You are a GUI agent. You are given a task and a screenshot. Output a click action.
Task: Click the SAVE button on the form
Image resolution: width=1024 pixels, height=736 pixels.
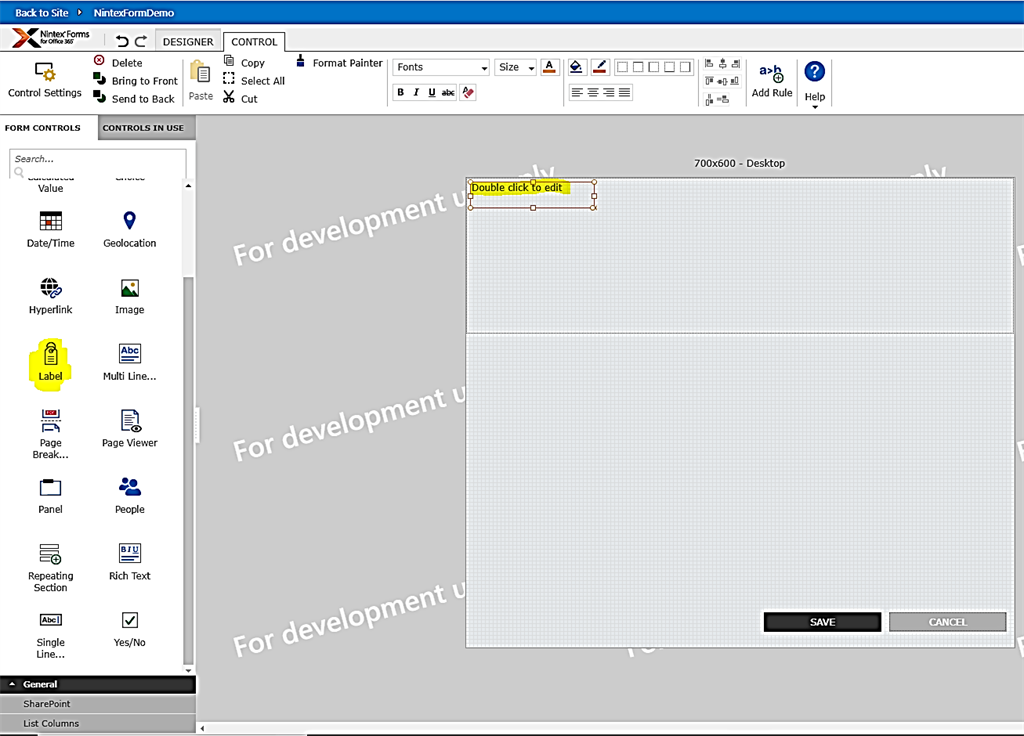pos(821,621)
